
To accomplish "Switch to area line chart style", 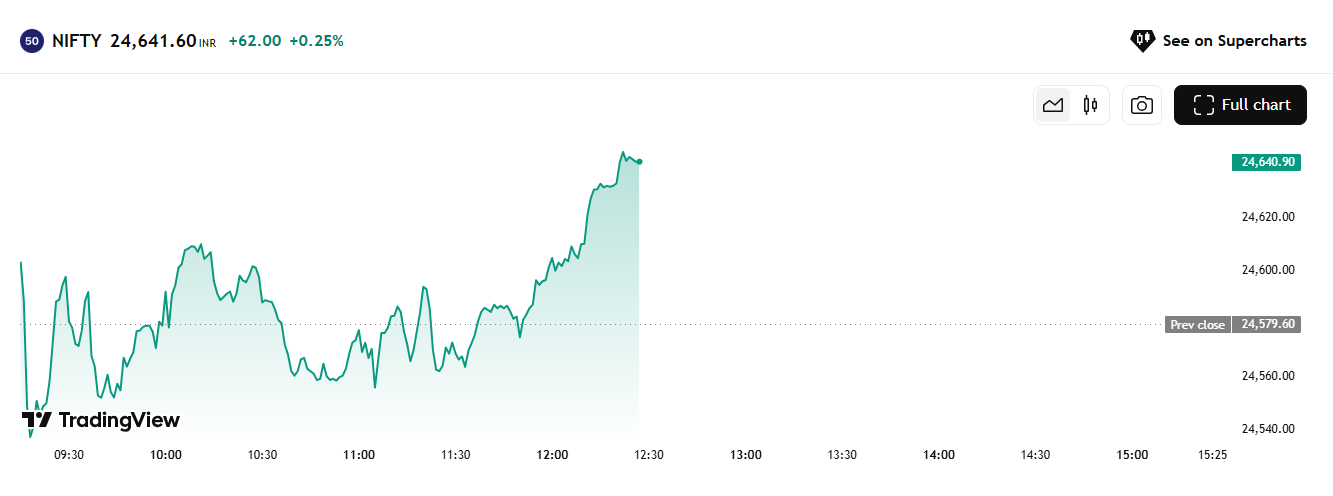I will click(1052, 105).
